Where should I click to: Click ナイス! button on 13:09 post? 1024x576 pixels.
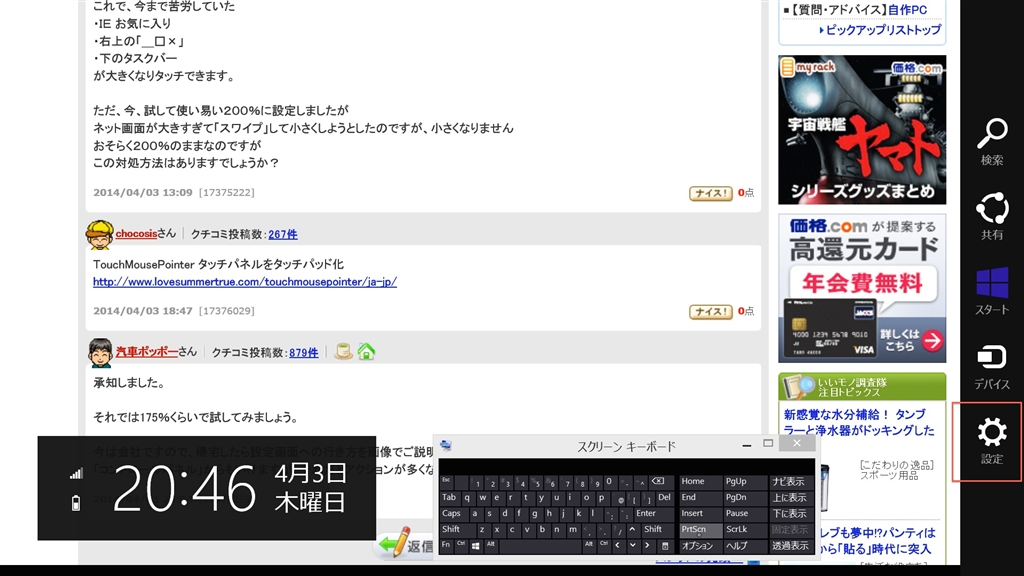pyautogui.click(x=711, y=193)
